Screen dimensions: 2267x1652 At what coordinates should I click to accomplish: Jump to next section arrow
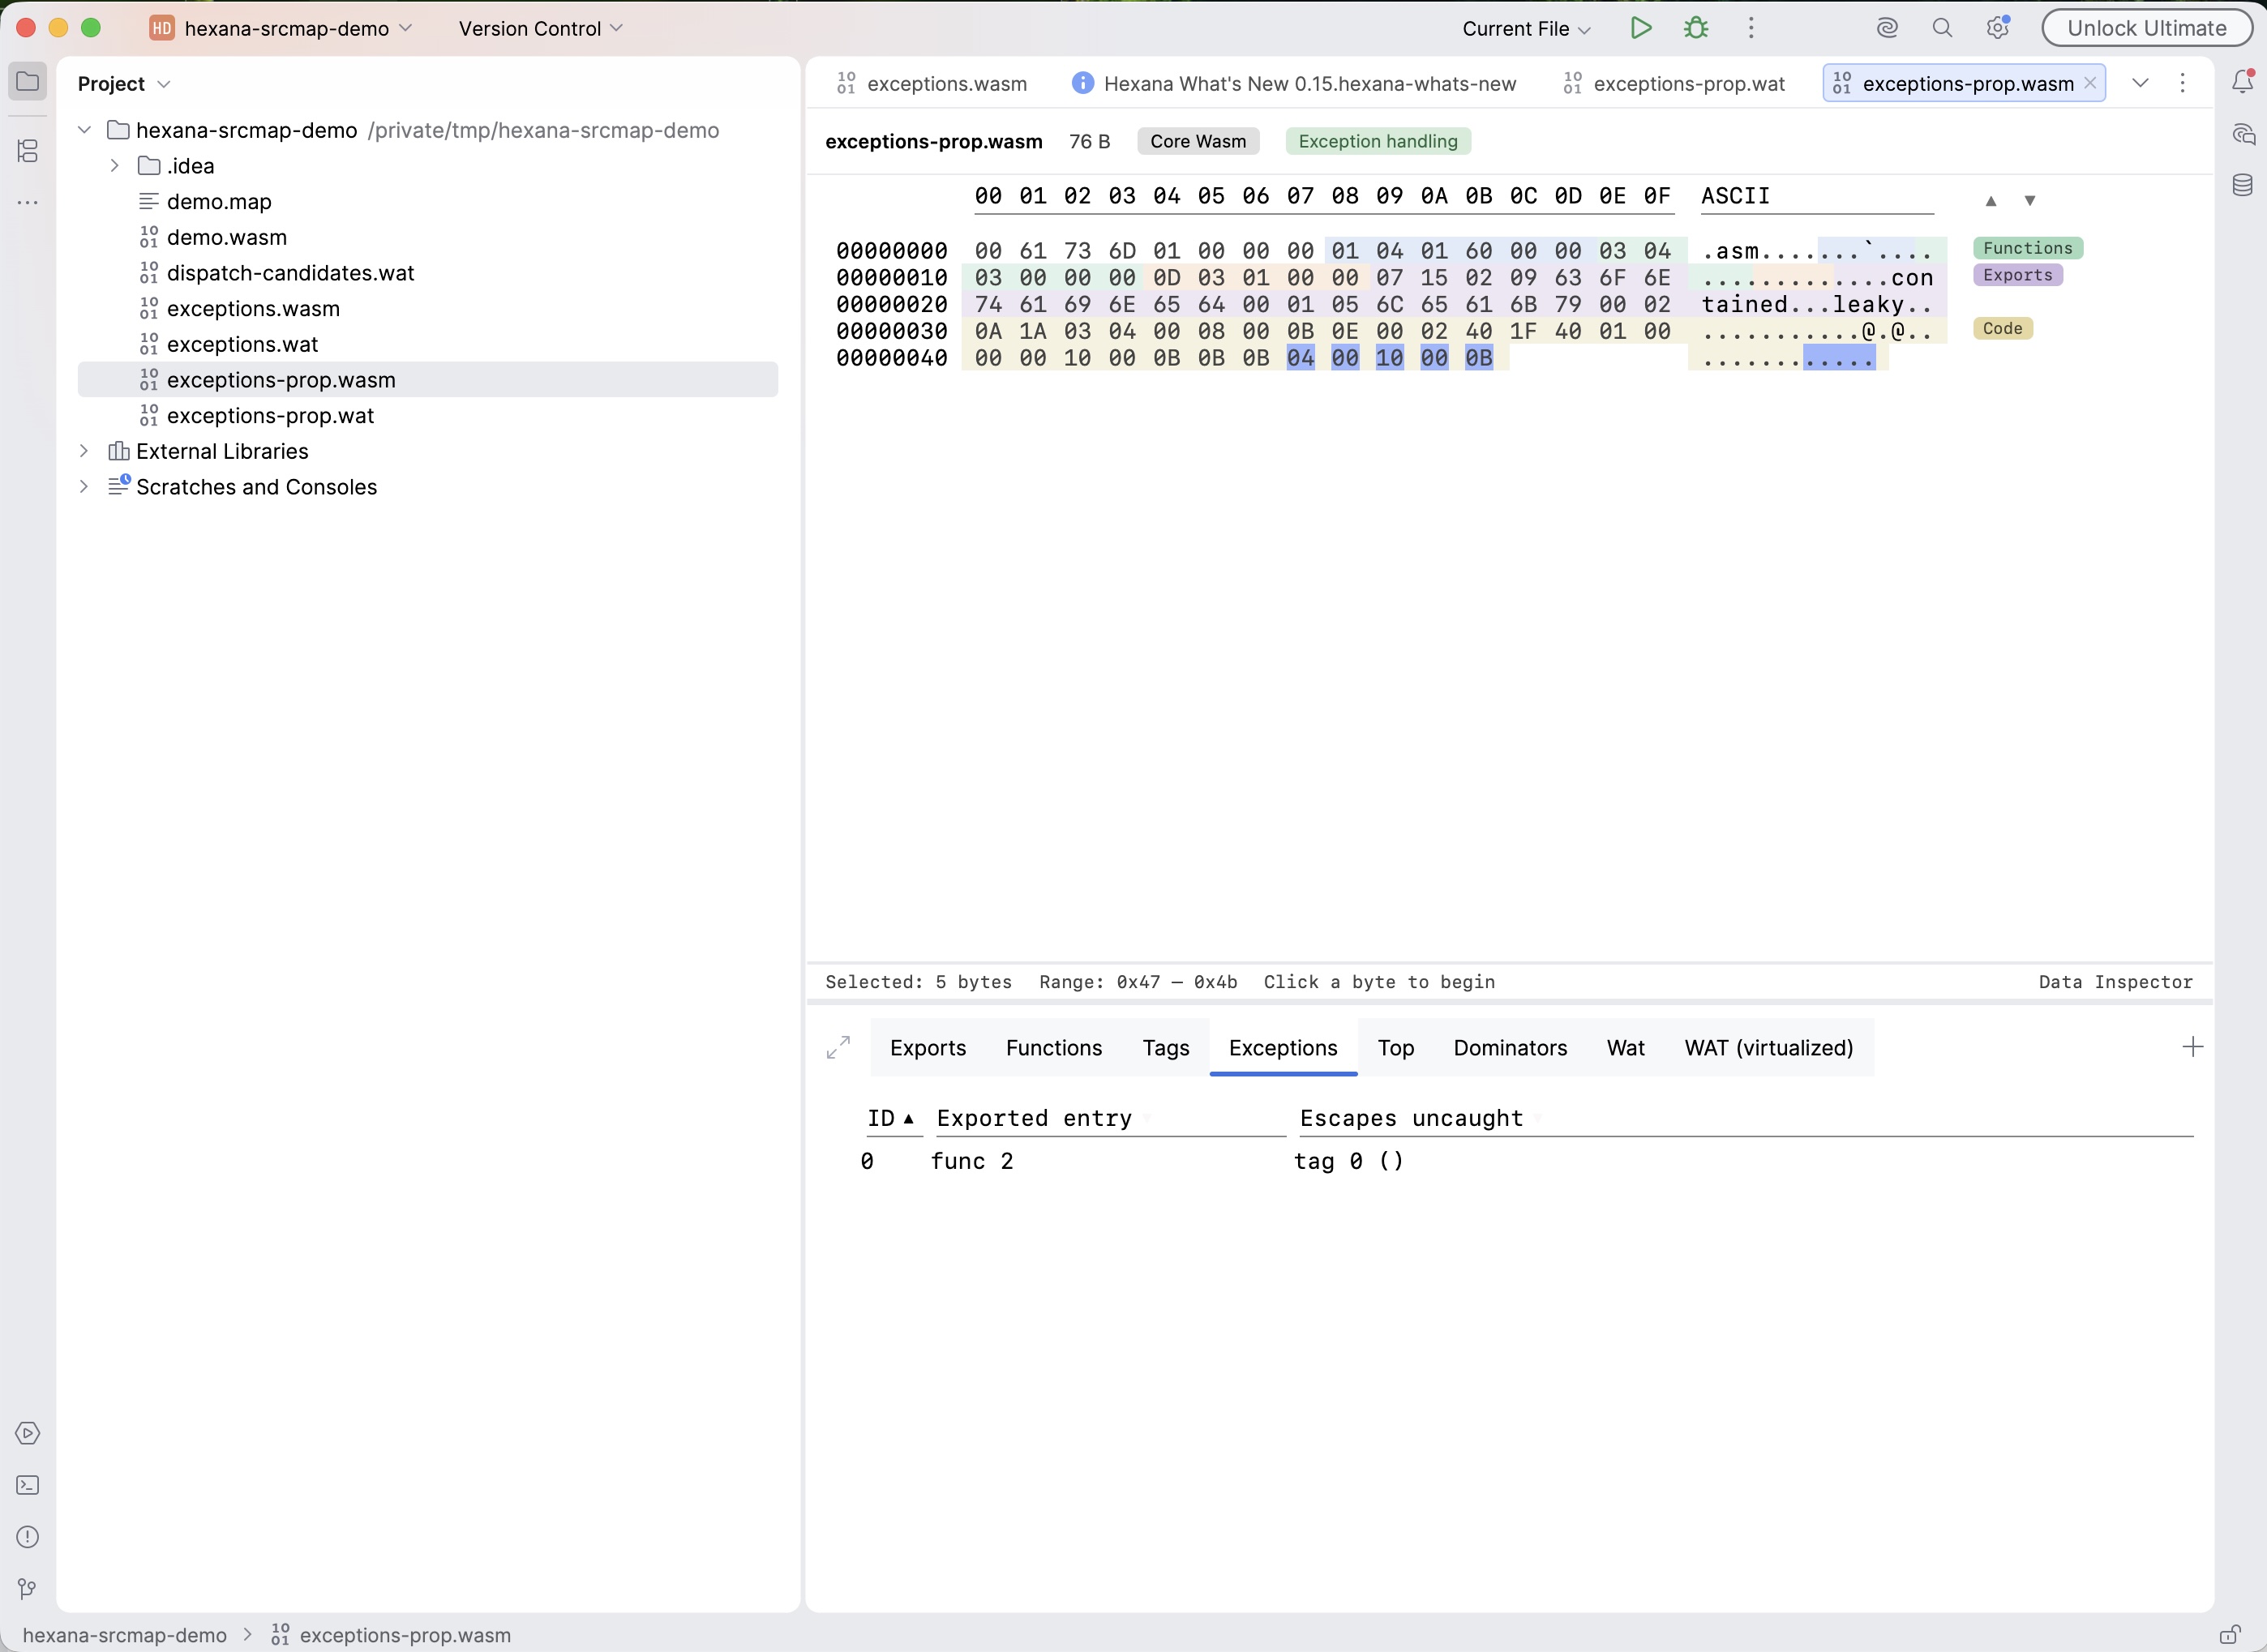(2030, 201)
